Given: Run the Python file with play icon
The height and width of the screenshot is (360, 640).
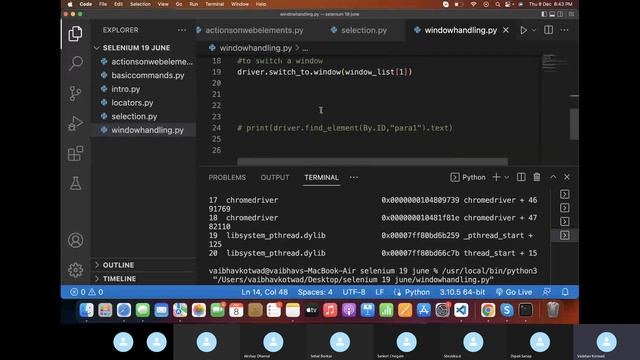Looking at the screenshot, I should point(523,30).
